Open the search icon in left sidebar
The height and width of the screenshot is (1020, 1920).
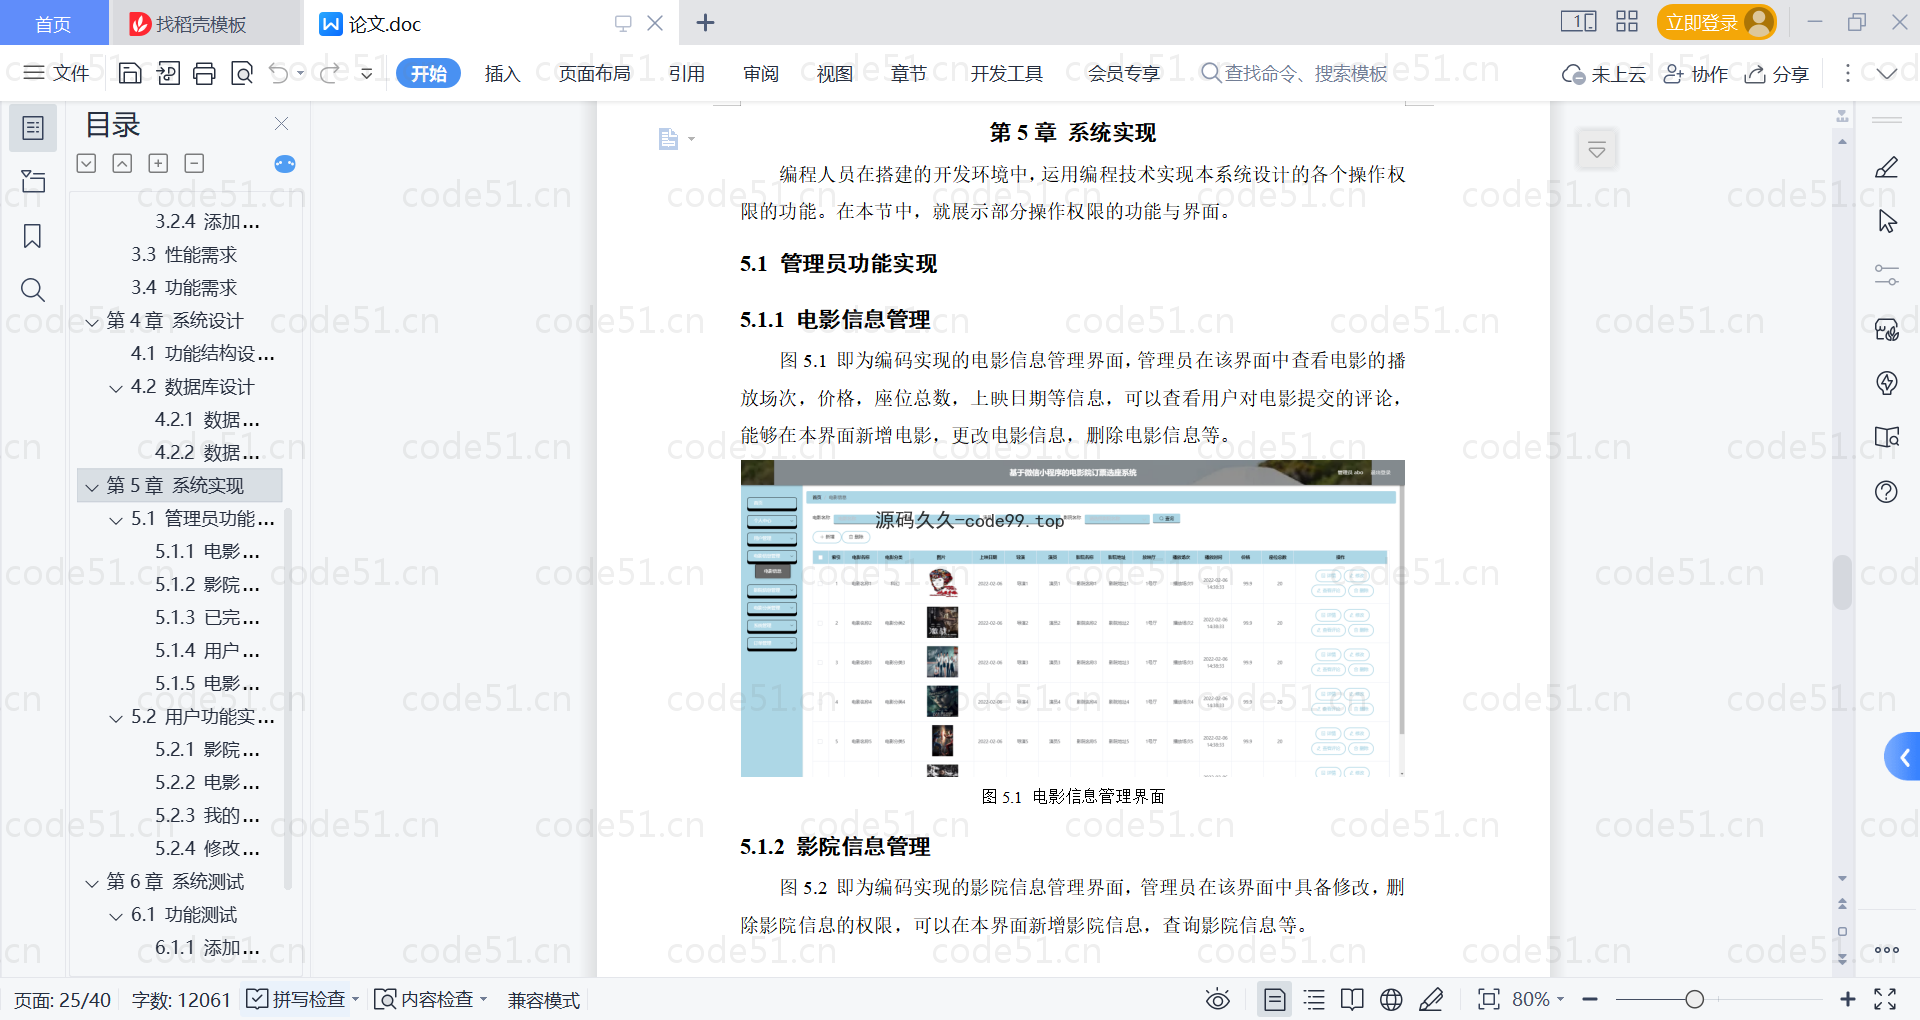(x=33, y=290)
